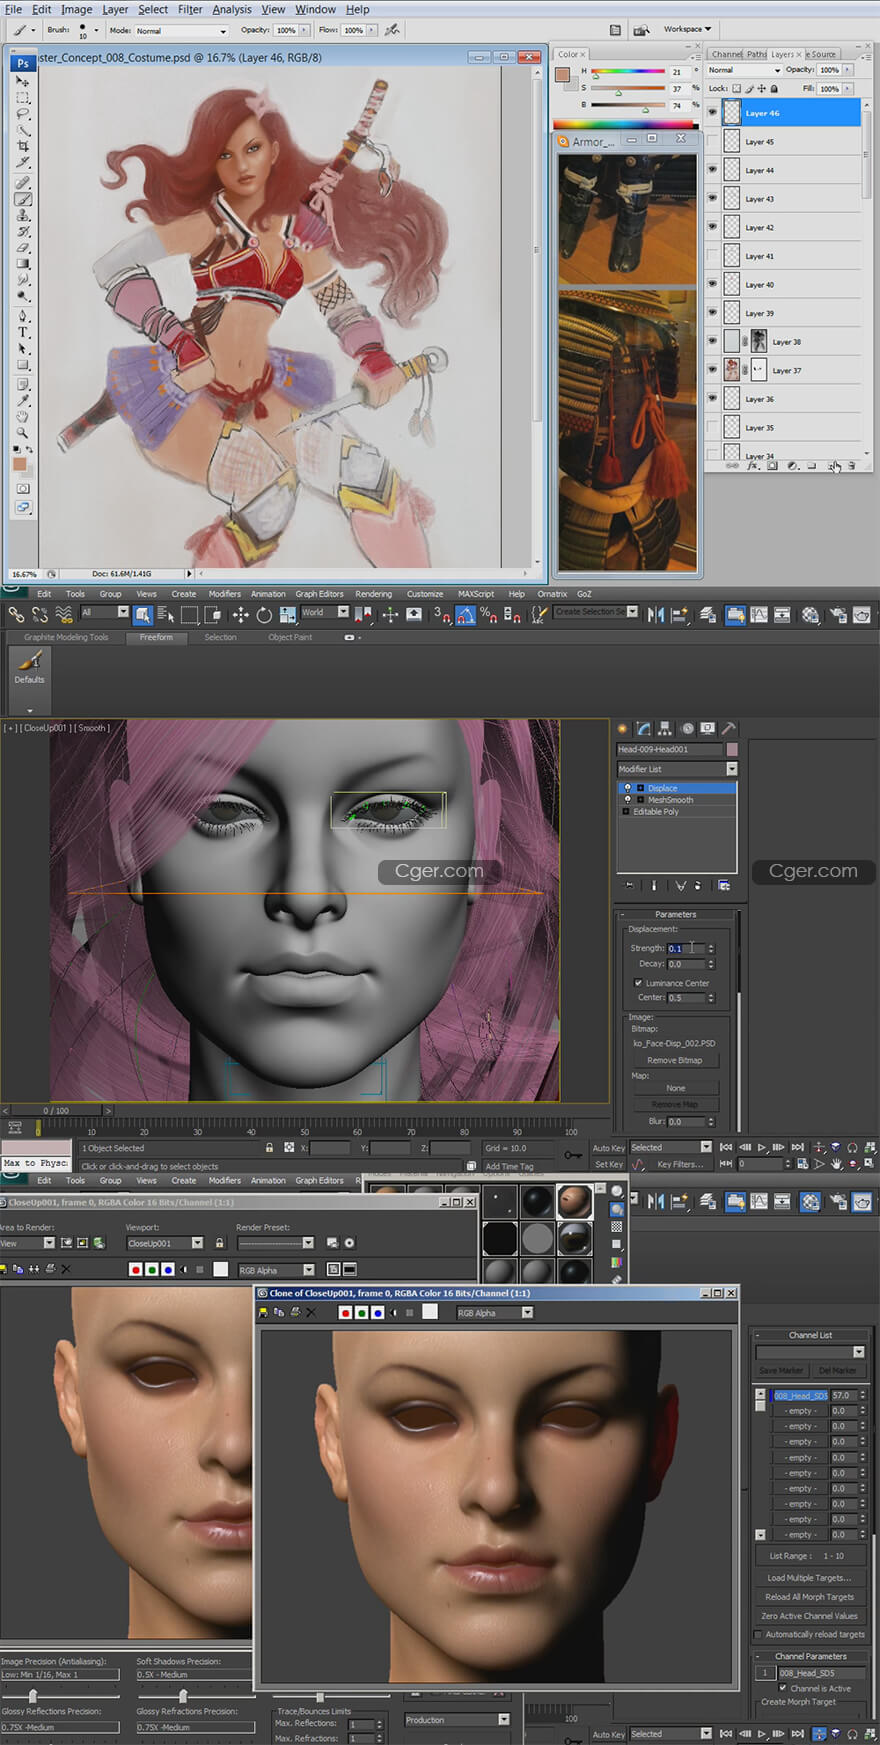Switch to the Object Paint ribbon tab
880x1745 pixels.
(x=290, y=637)
